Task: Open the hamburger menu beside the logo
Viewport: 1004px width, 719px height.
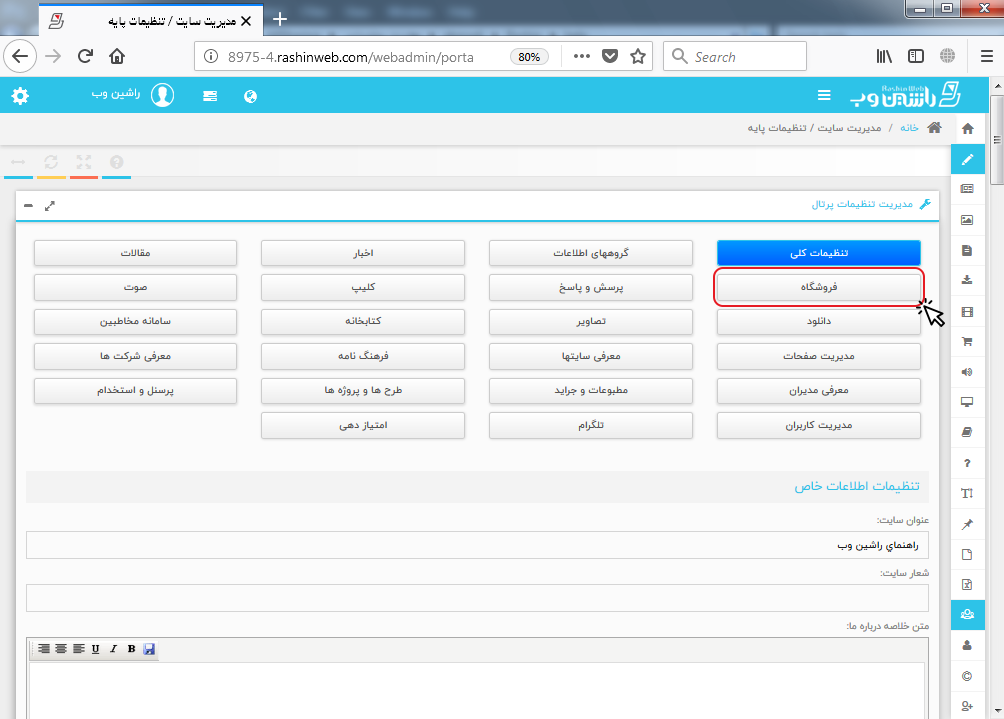Action: 824,96
